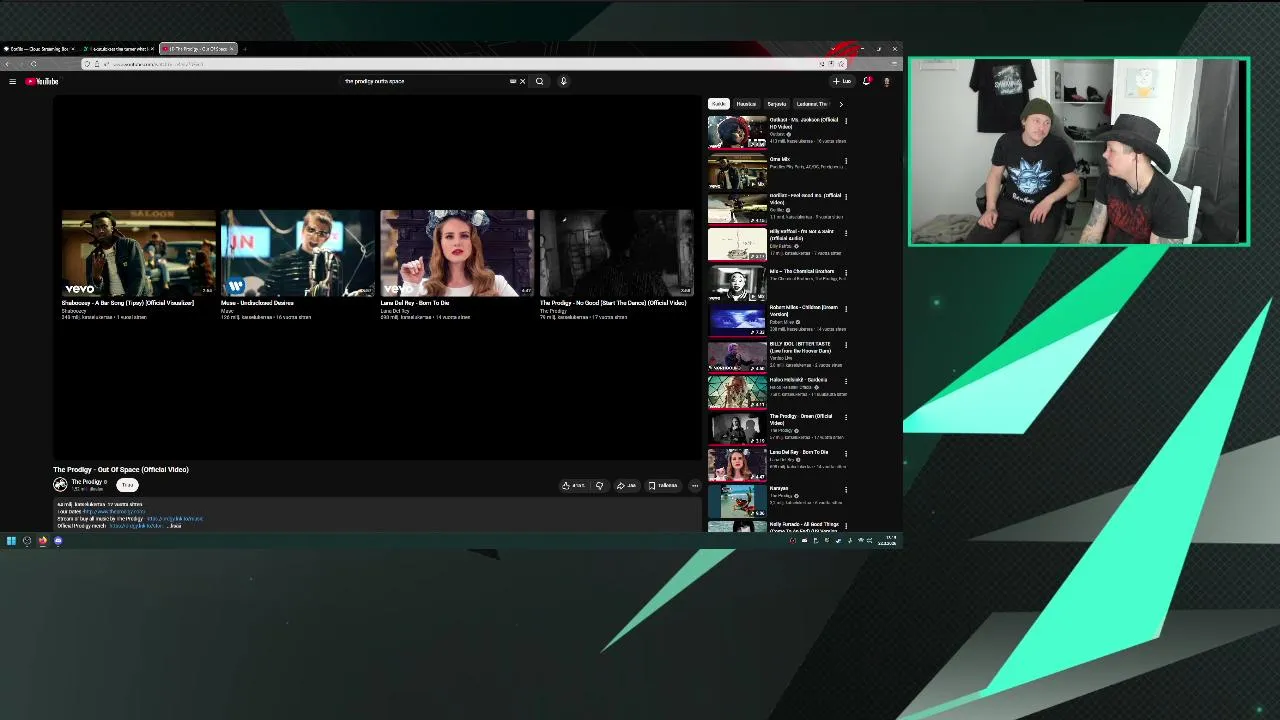This screenshot has width=1280, height=720.
Task: Switch to the second browser tab
Action: point(117,49)
